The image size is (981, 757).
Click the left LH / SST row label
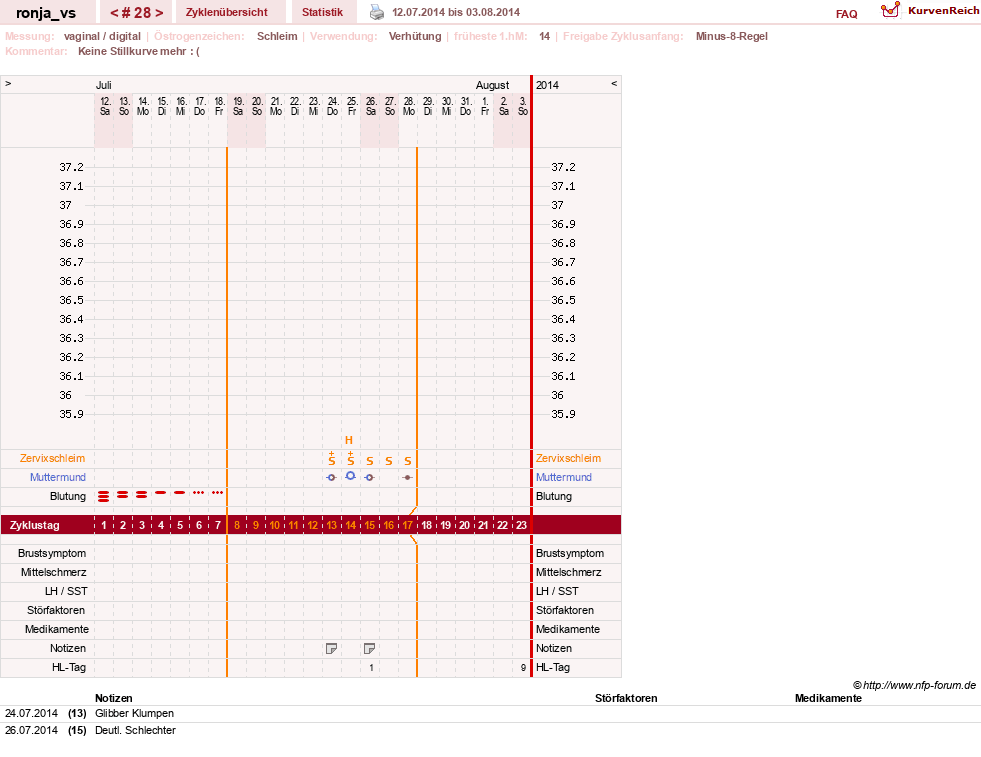66,591
